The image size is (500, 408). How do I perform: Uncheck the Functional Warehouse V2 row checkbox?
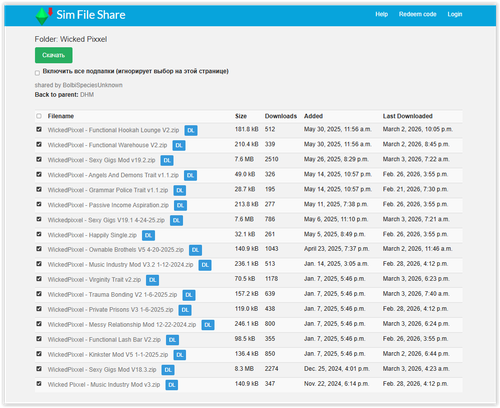[x=39, y=144]
